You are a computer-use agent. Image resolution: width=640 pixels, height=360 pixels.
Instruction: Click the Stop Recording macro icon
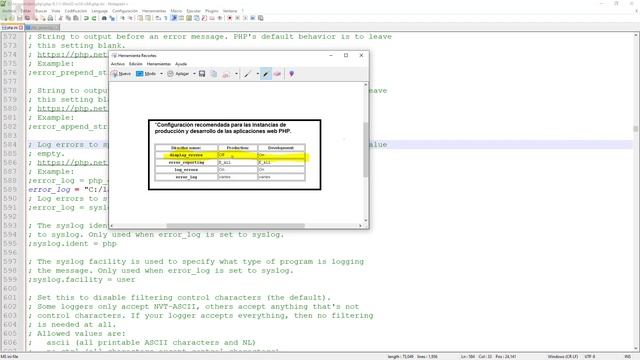[238, 18]
